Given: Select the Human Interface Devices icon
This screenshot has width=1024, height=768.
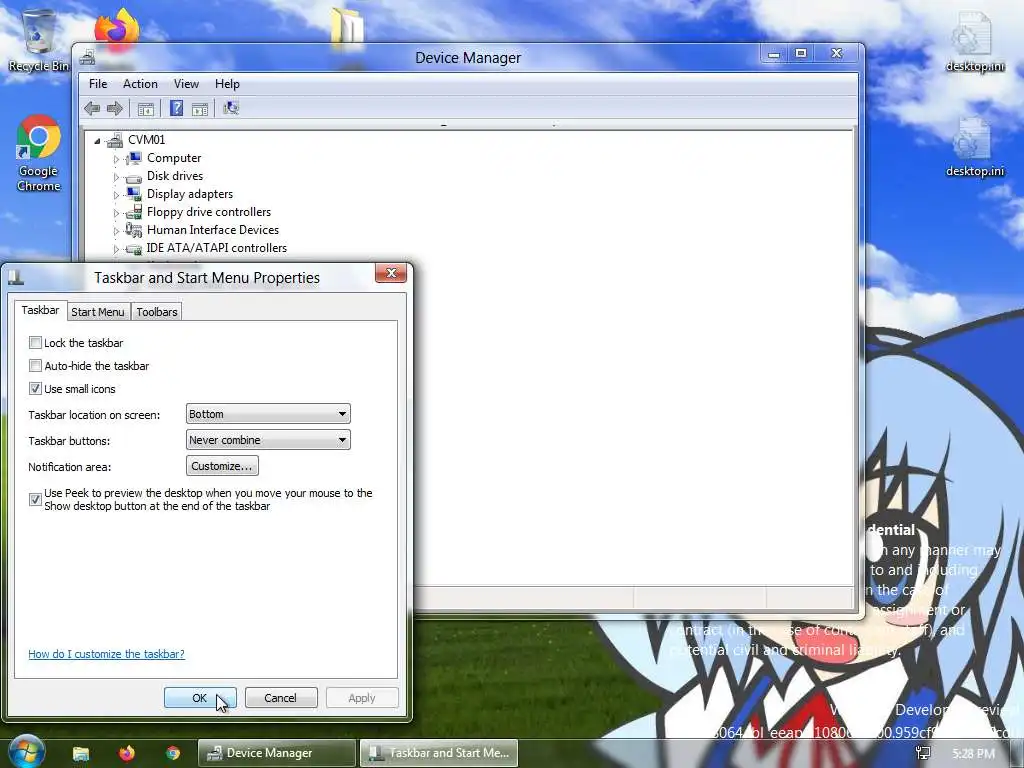Looking at the screenshot, I should click(x=134, y=230).
